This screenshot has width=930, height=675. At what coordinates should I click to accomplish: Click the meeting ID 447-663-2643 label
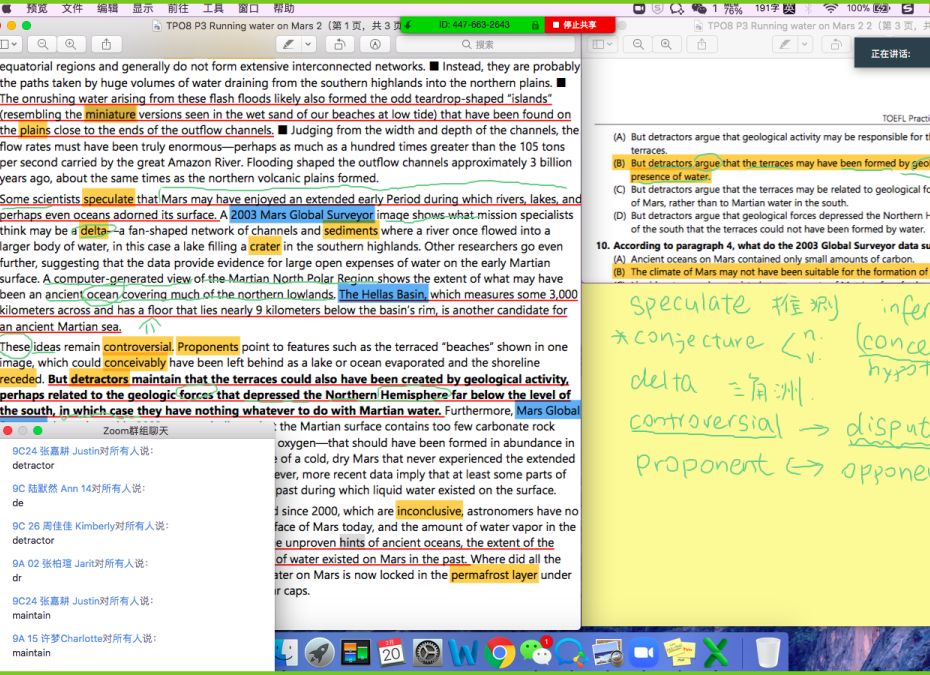point(474,25)
